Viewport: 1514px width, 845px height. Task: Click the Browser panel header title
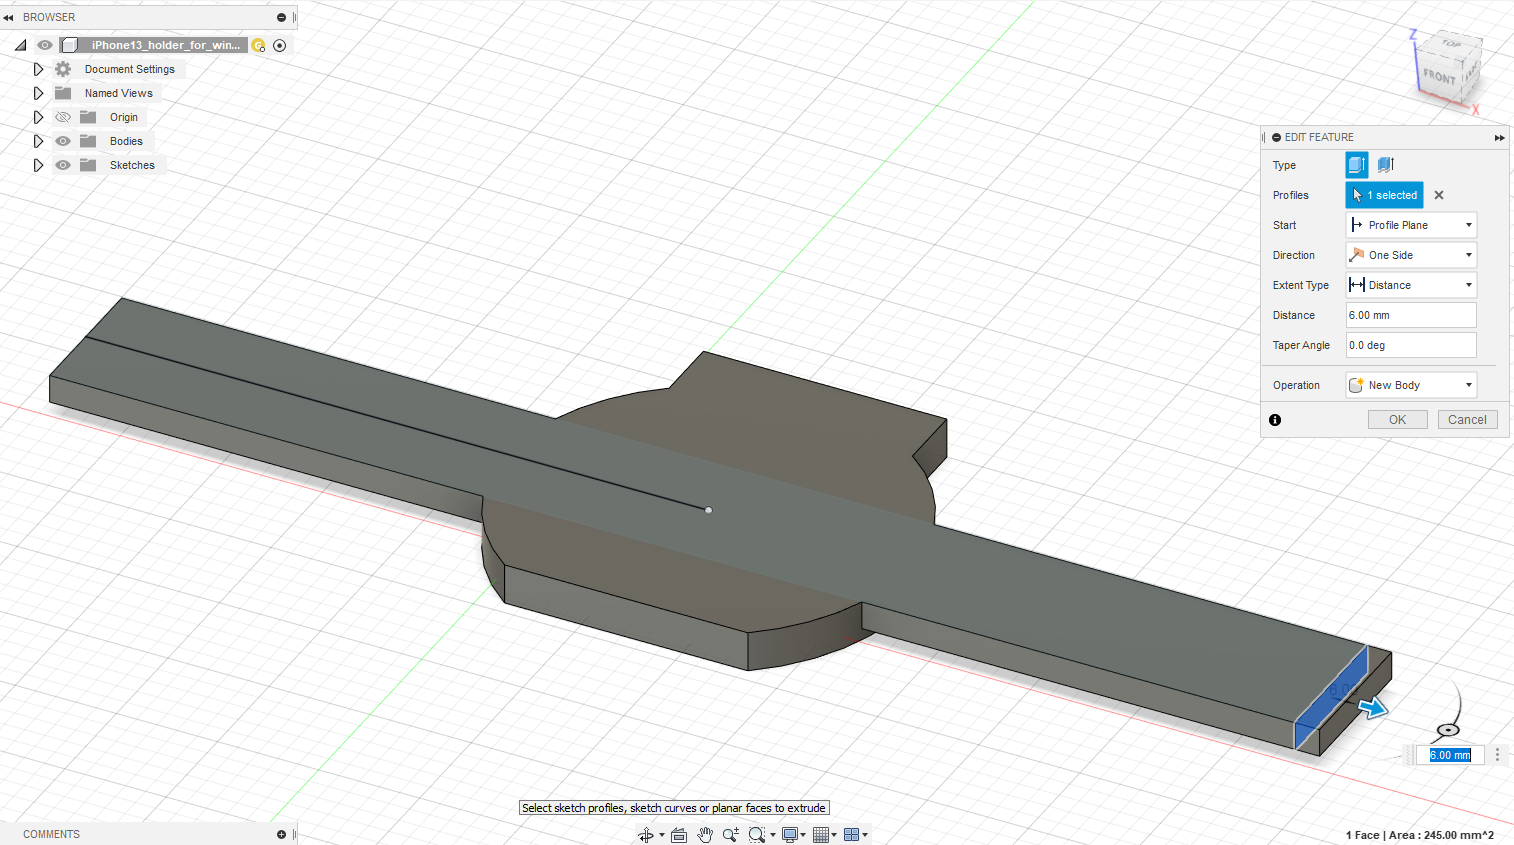49,17
